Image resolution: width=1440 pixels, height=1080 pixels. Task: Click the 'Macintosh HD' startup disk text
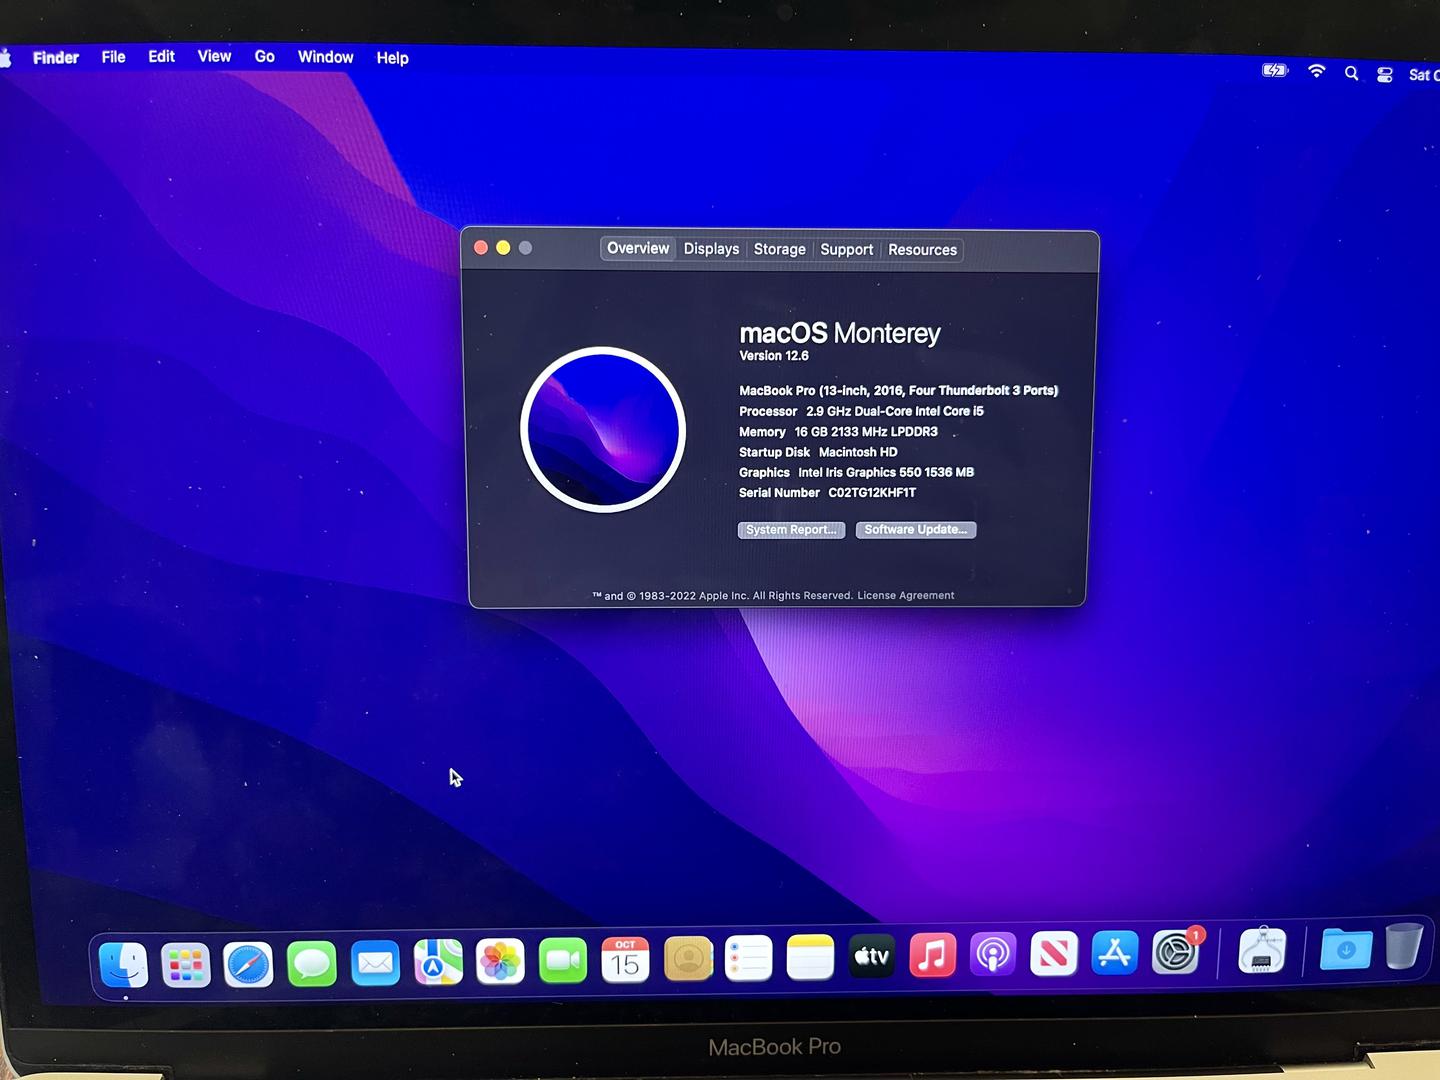(858, 452)
